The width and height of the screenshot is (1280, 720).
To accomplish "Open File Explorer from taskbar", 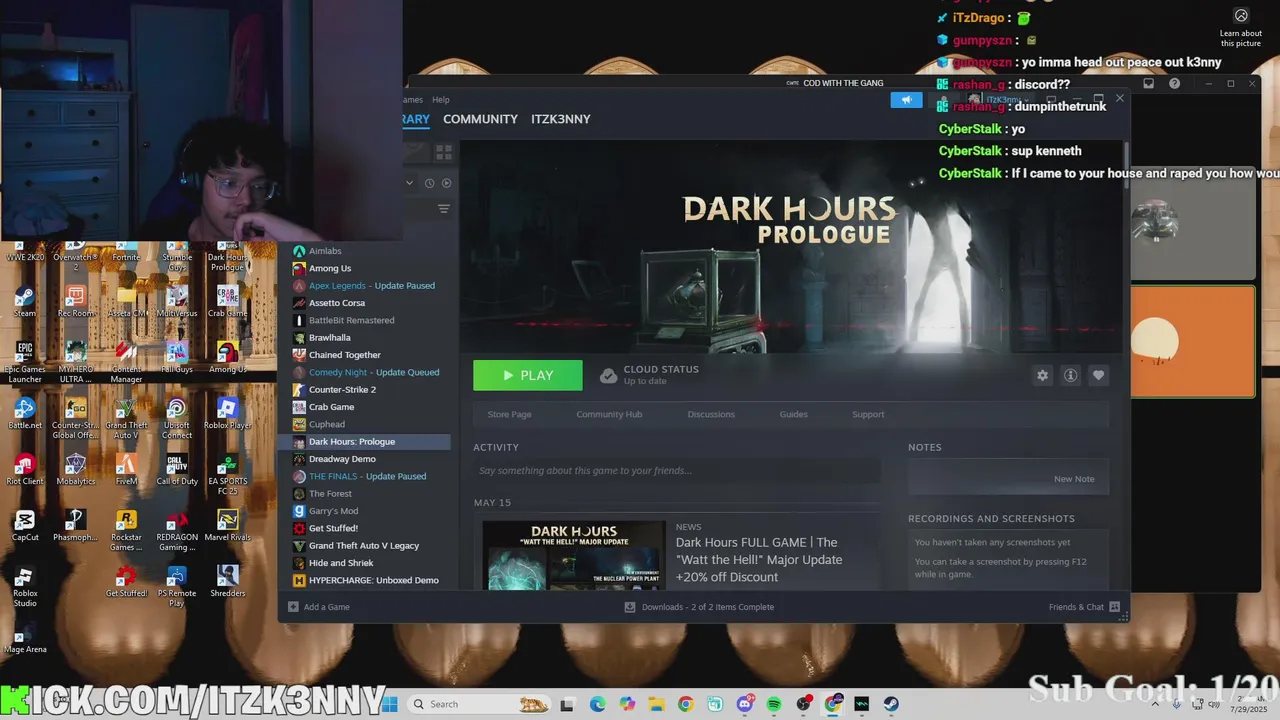I will tap(656, 704).
